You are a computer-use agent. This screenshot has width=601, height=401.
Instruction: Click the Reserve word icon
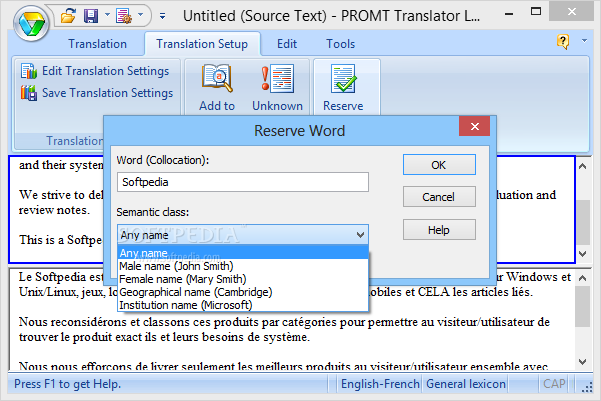(x=343, y=79)
